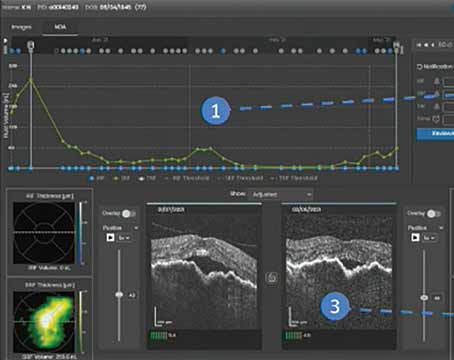Click the right position play button

point(415,237)
